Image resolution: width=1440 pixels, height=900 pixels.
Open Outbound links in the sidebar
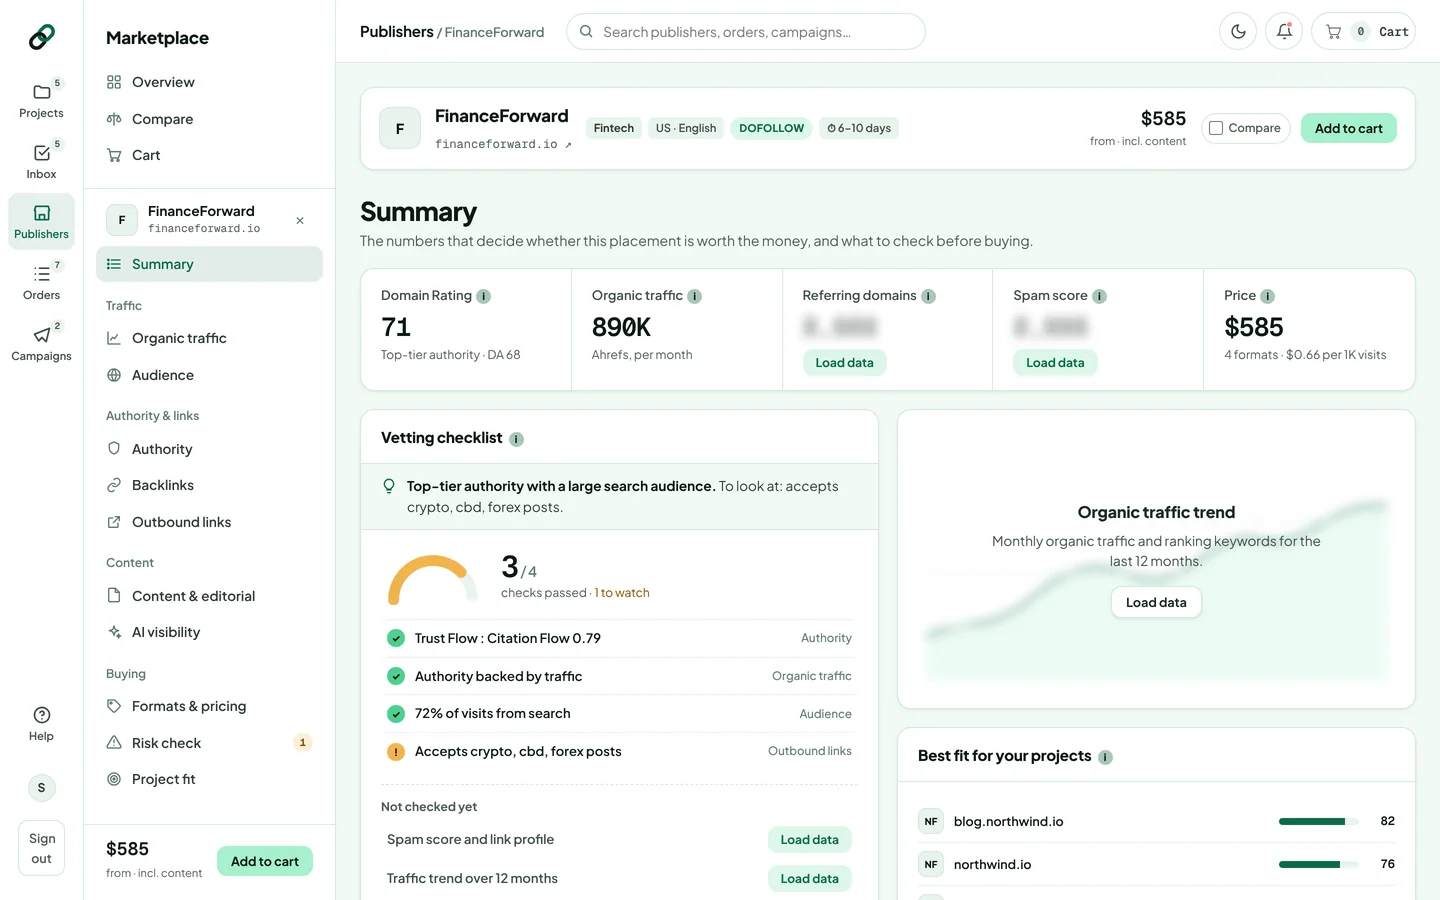209,522
